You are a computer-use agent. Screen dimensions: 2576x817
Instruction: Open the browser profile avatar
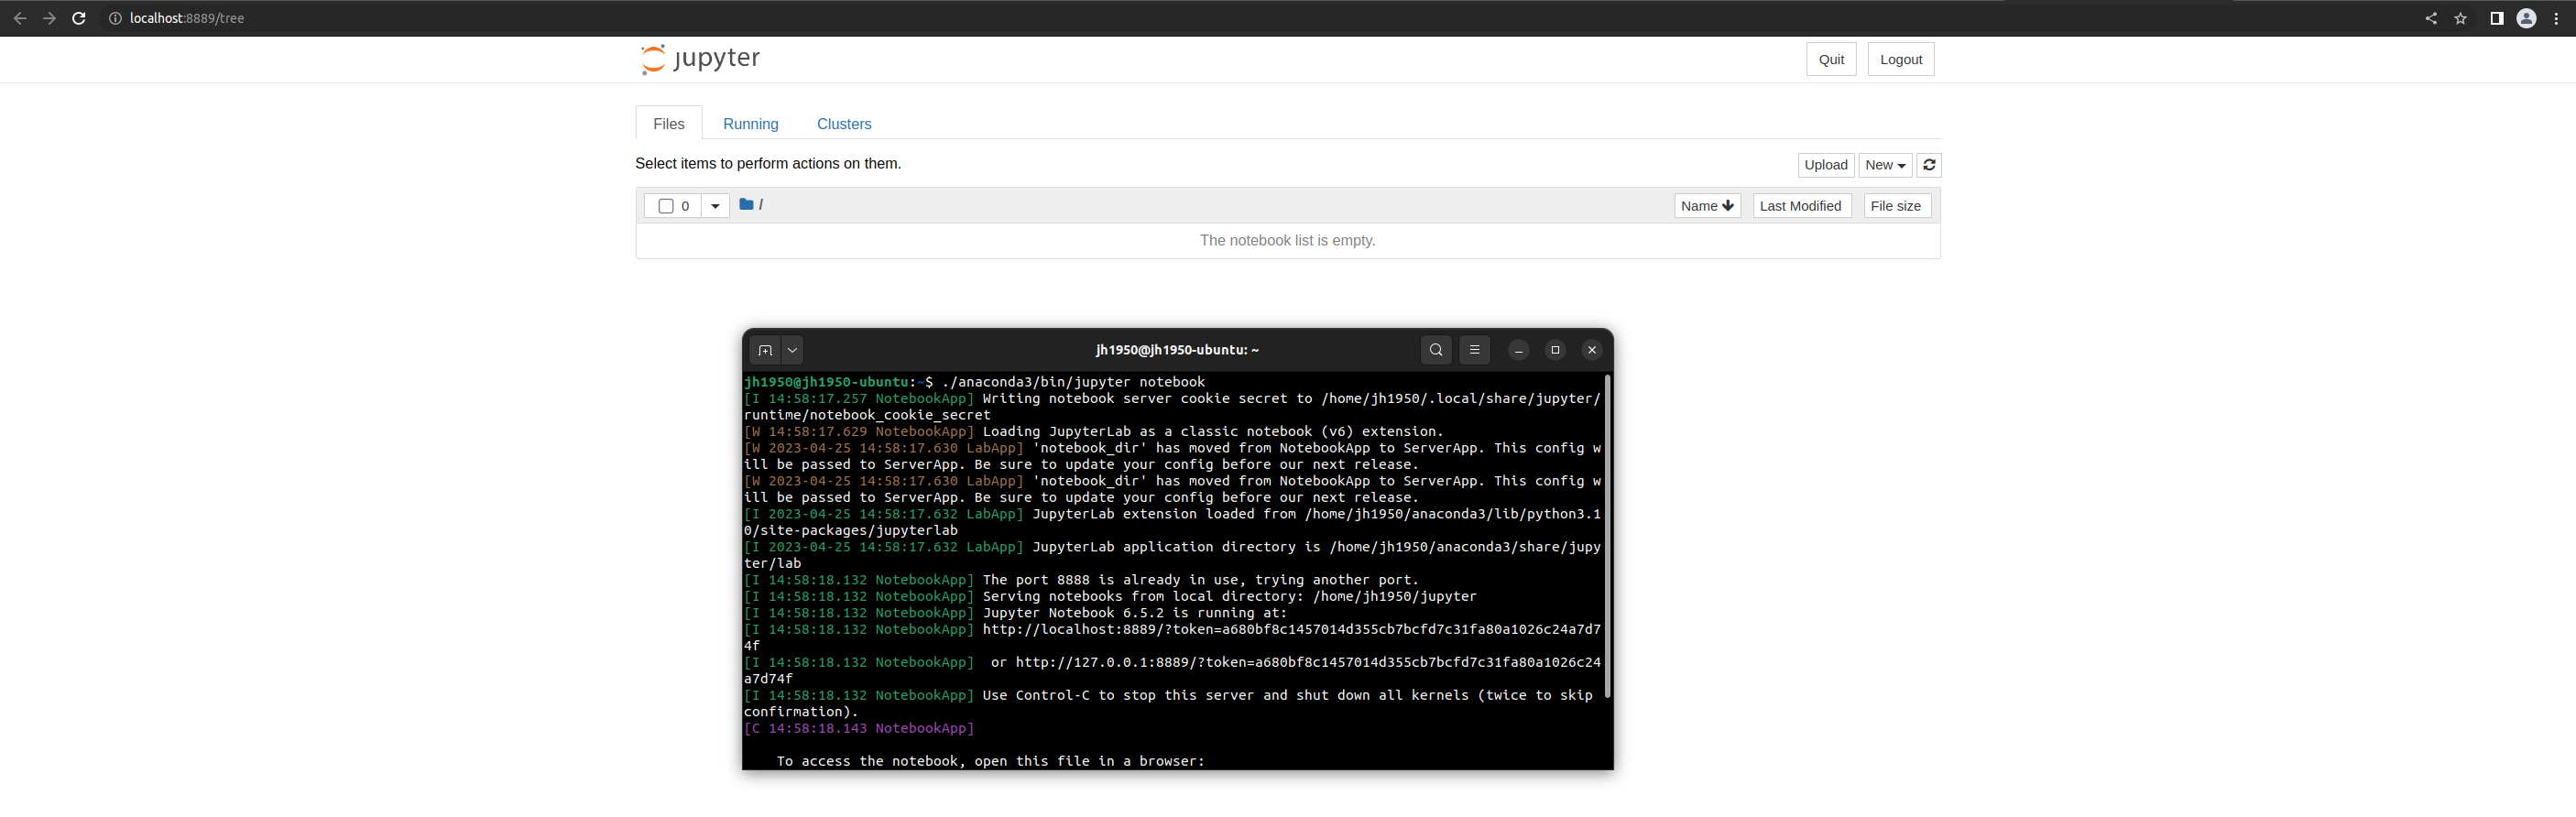pyautogui.click(x=2526, y=18)
